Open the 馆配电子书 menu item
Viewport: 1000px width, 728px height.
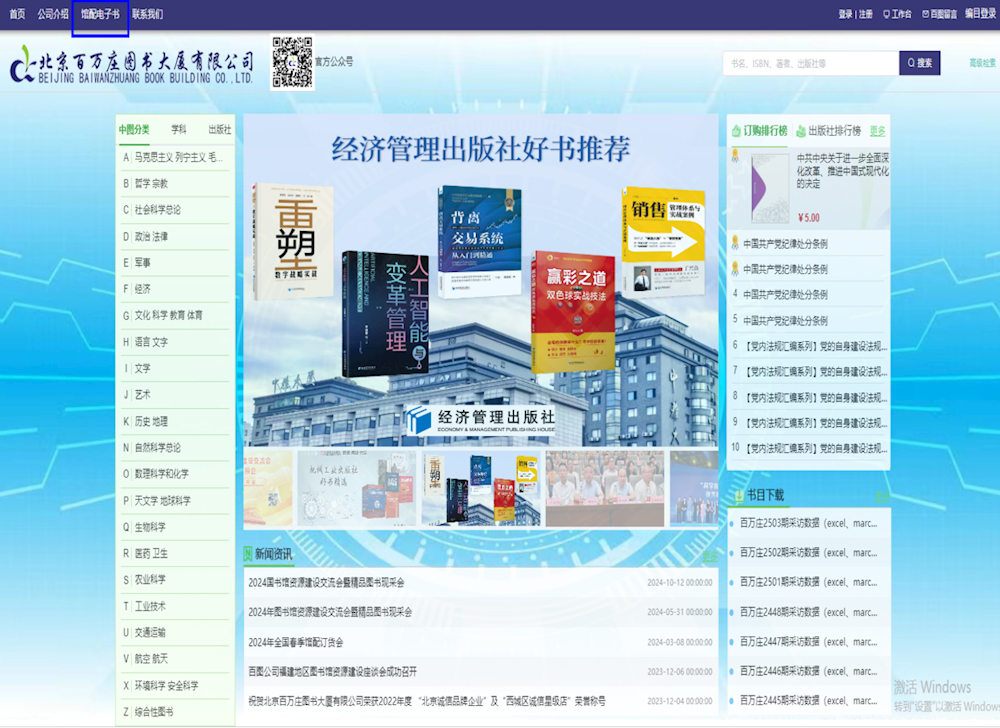(x=100, y=14)
